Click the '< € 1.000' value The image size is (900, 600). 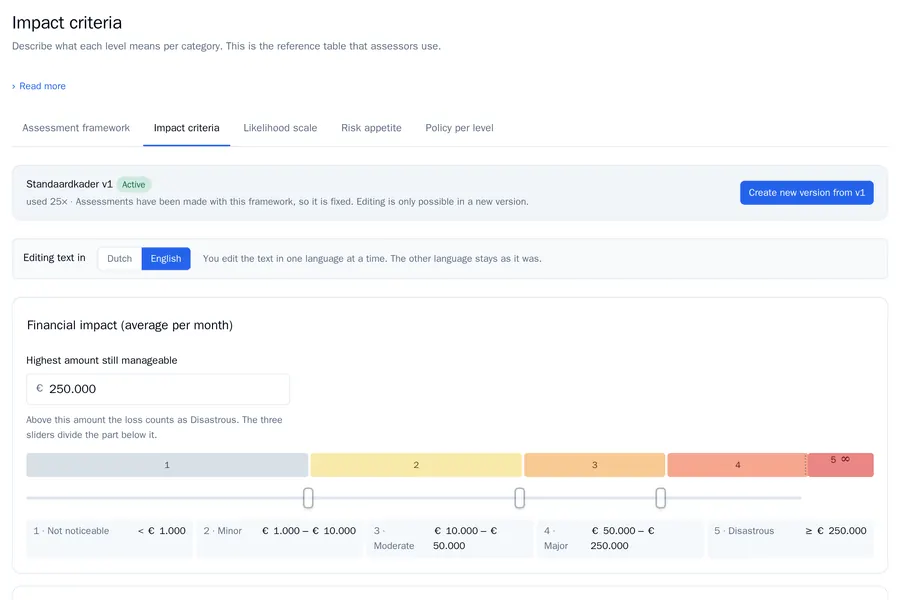[x=162, y=531]
